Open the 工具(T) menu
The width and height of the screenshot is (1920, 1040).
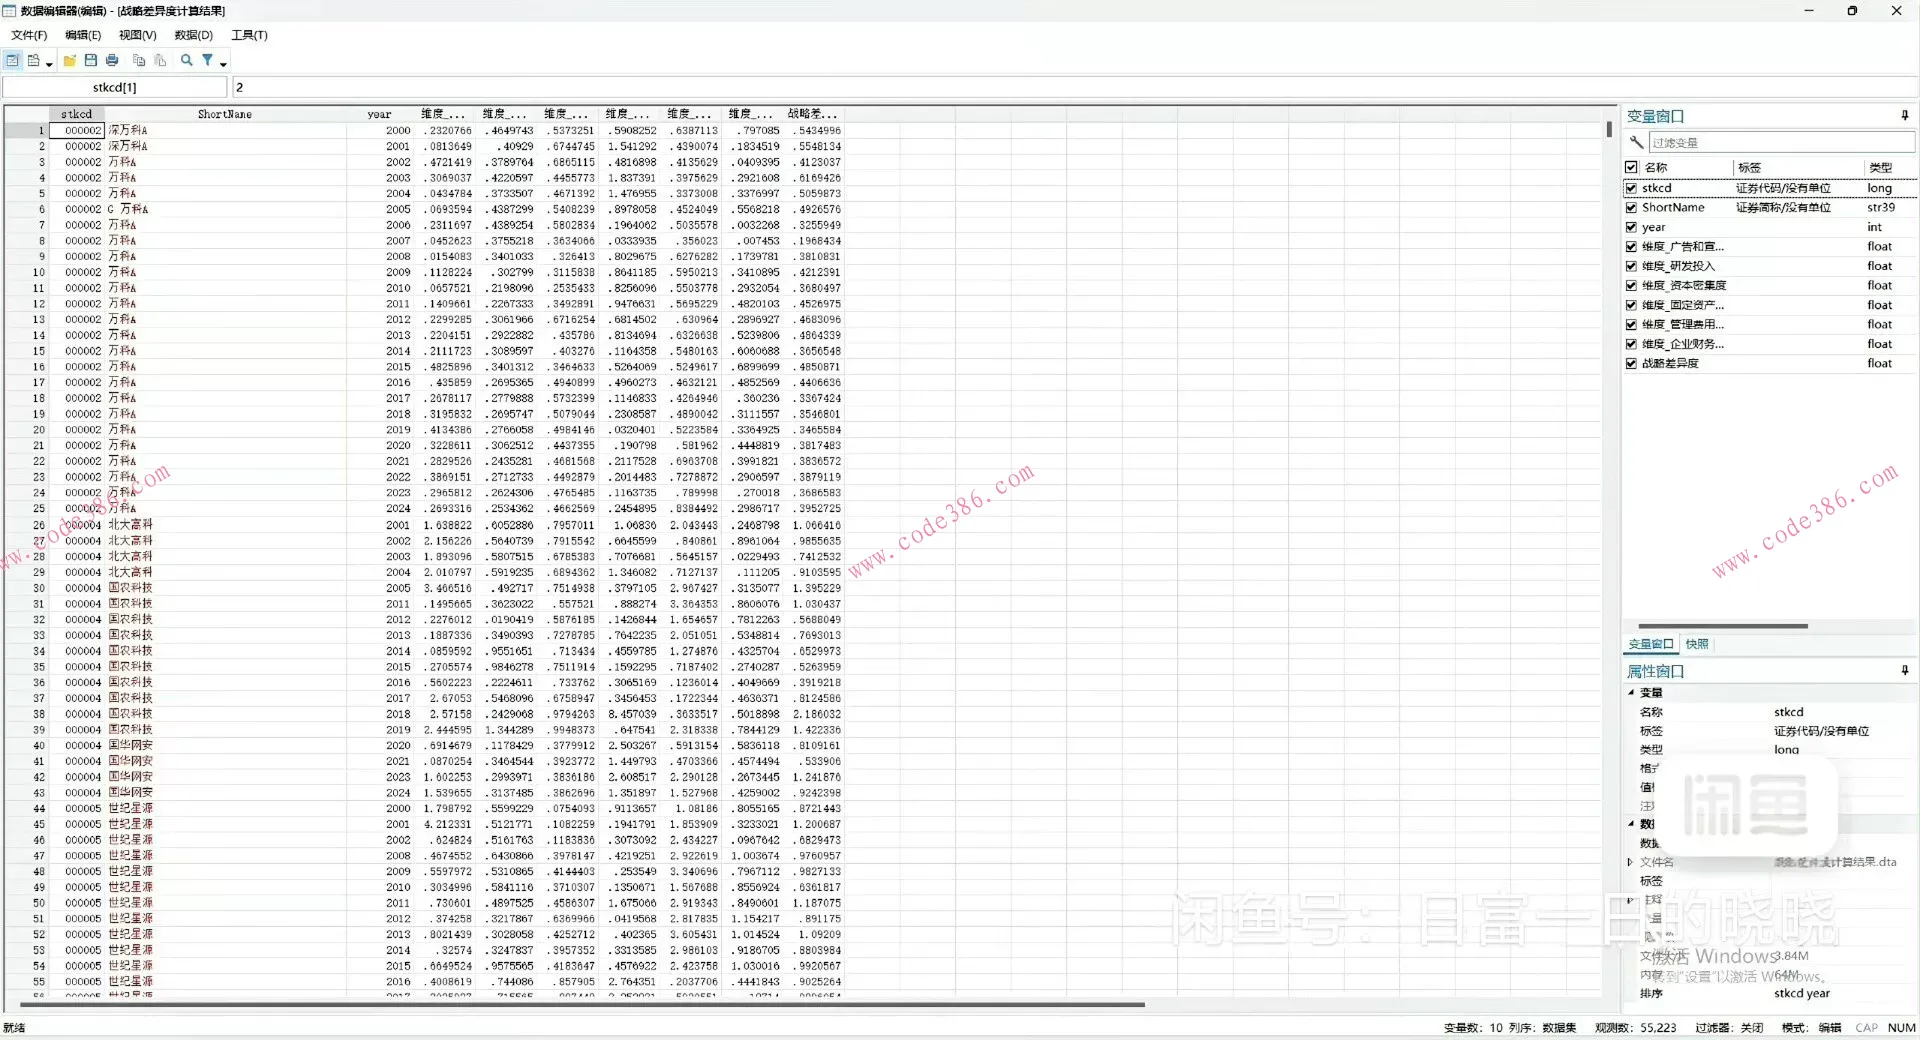point(250,35)
